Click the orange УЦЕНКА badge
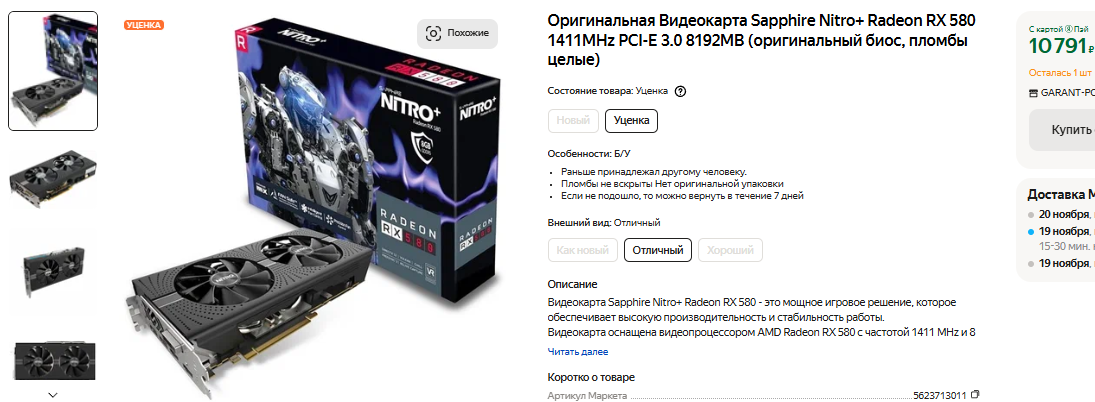Viewport: 1095px width, 402px height. point(144,25)
